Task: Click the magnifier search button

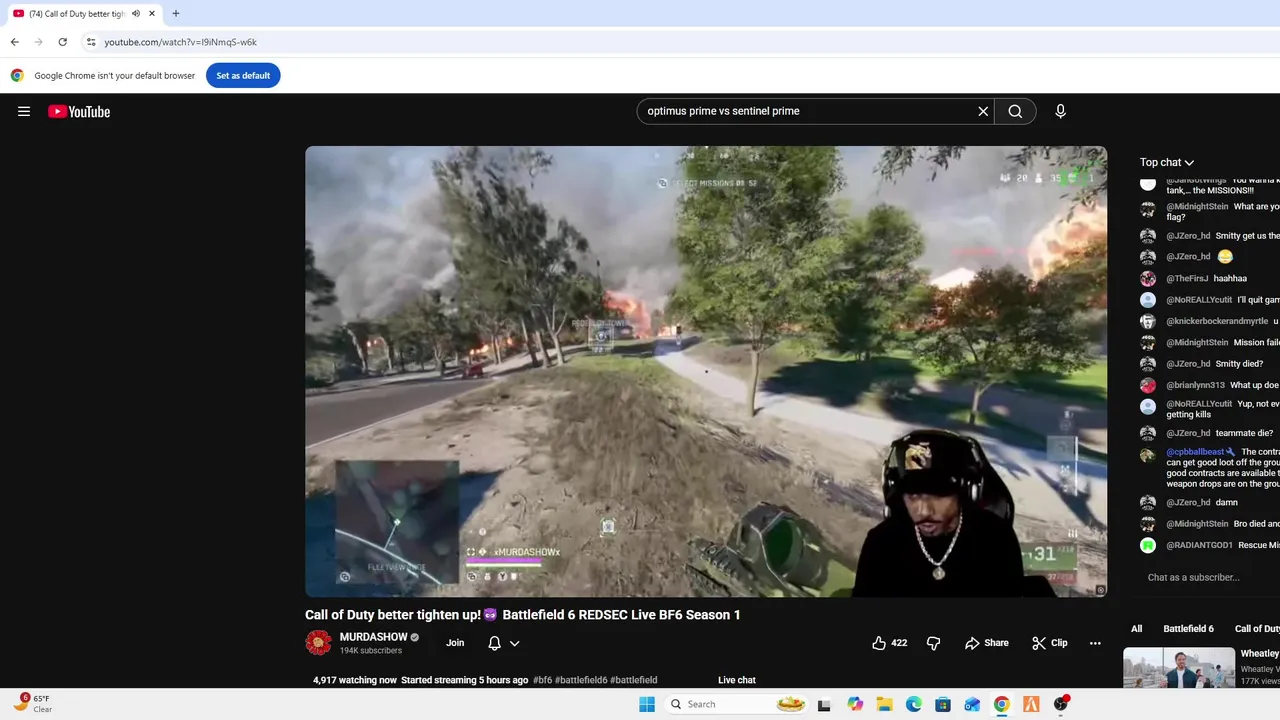Action: coord(1015,111)
